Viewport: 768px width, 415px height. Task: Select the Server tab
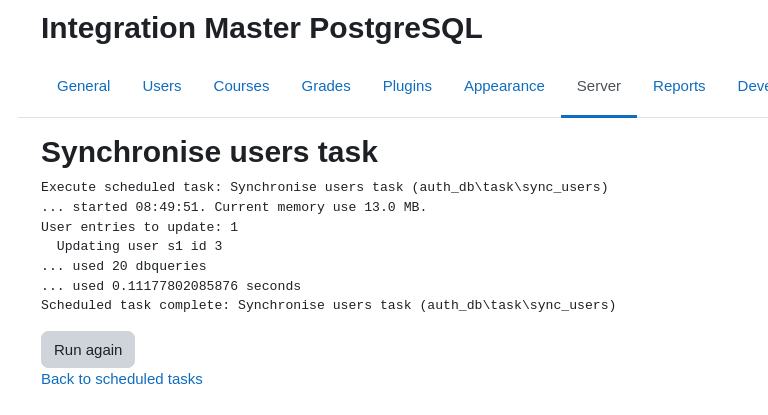pyautogui.click(x=599, y=86)
